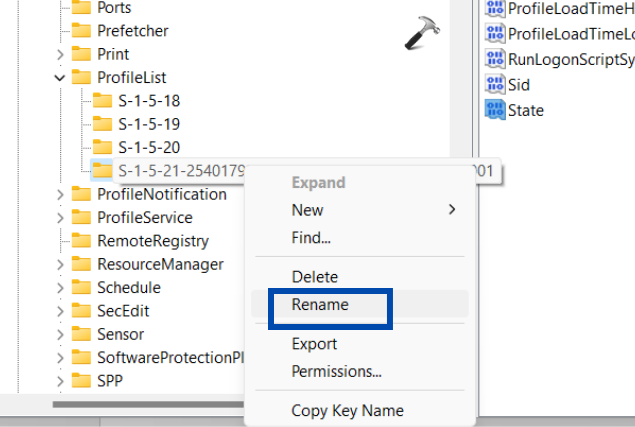
Task: Click the SecEdit folder icon
Action: (x=81, y=311)
